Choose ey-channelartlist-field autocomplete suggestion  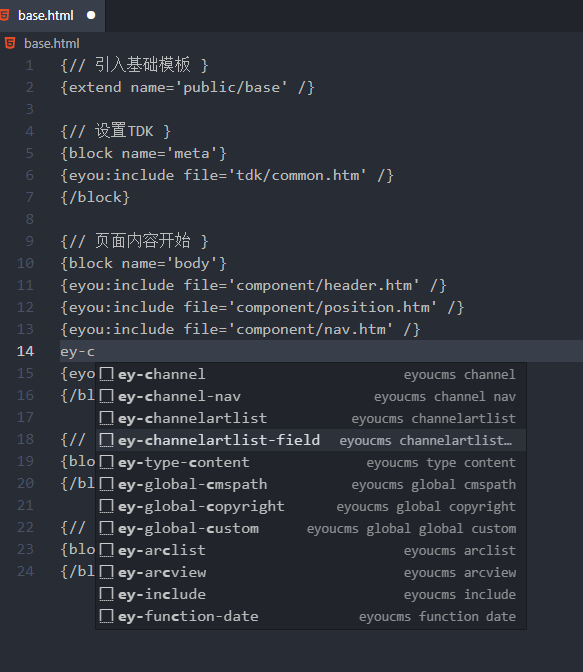[311, 440]
